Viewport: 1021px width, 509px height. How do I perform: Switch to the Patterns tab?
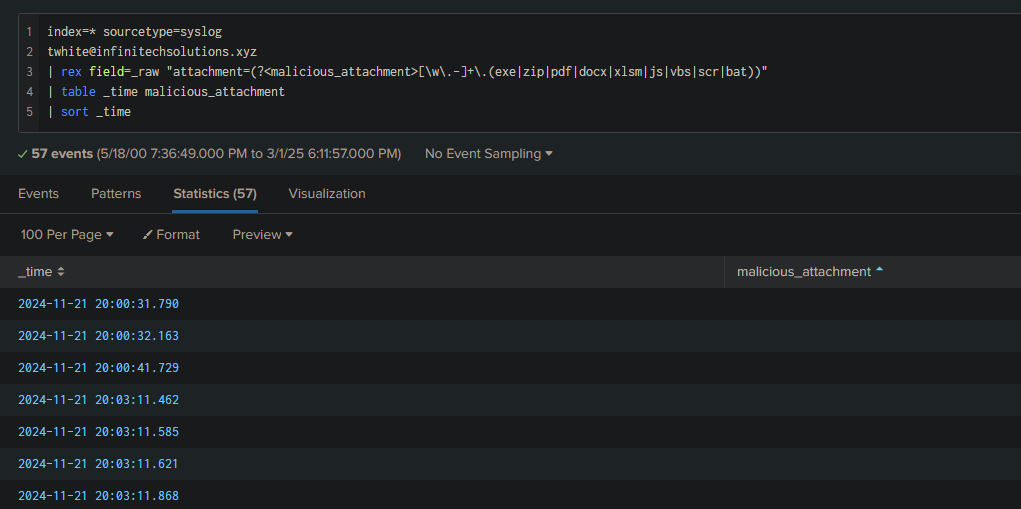click(x=116, y=193)
